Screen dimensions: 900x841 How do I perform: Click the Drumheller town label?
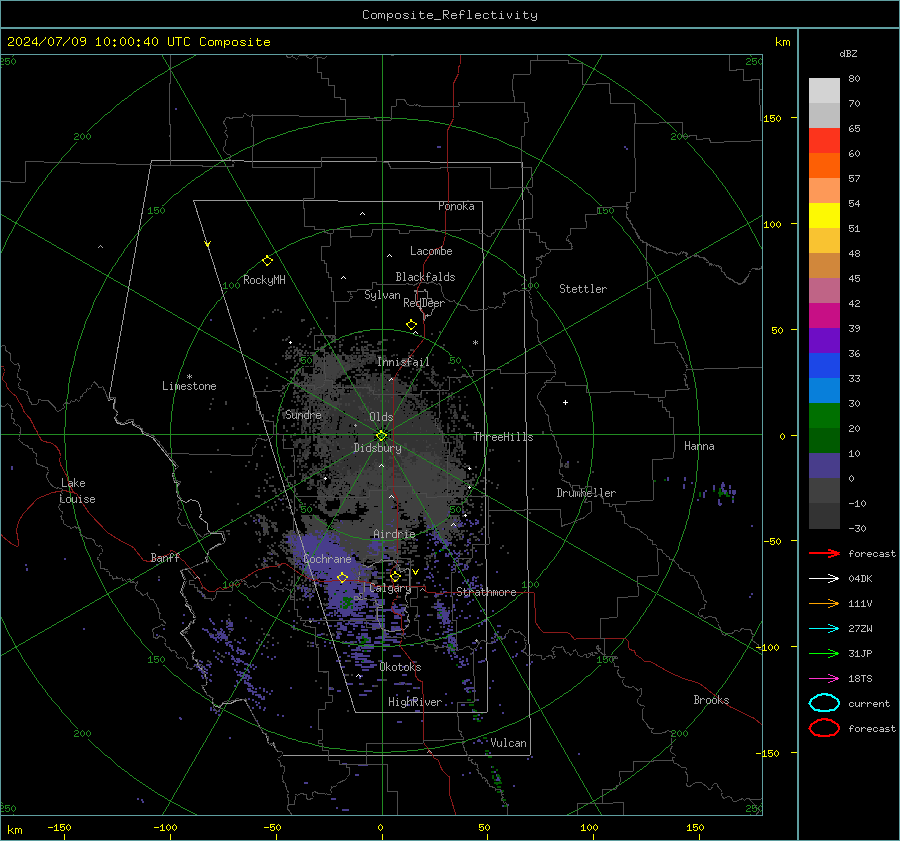586,493
